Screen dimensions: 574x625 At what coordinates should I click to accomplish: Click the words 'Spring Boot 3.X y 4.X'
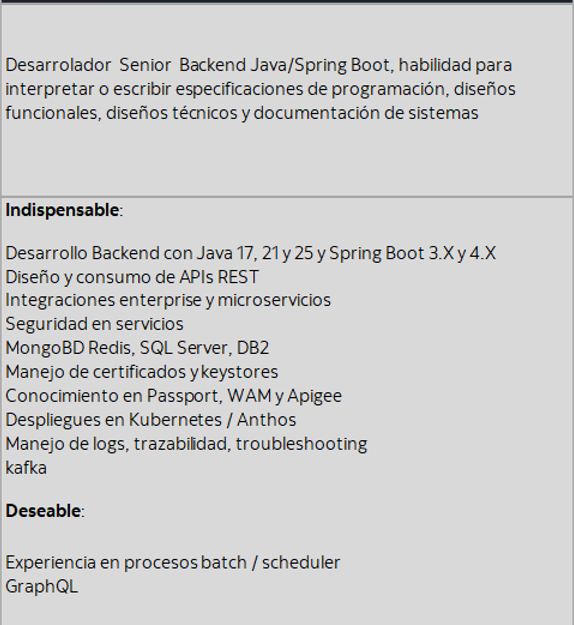(x=413, y=254)
